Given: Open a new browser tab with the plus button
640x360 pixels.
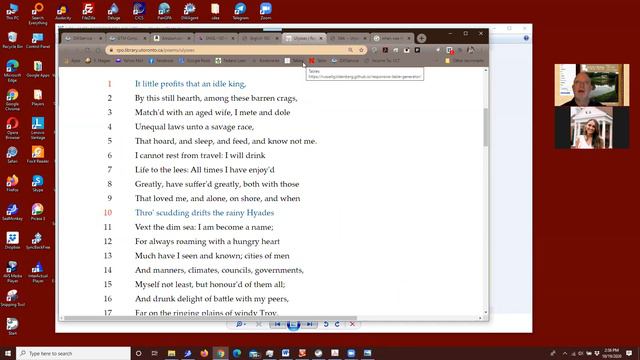Looking at the screenshot, I should pos(422,38).
